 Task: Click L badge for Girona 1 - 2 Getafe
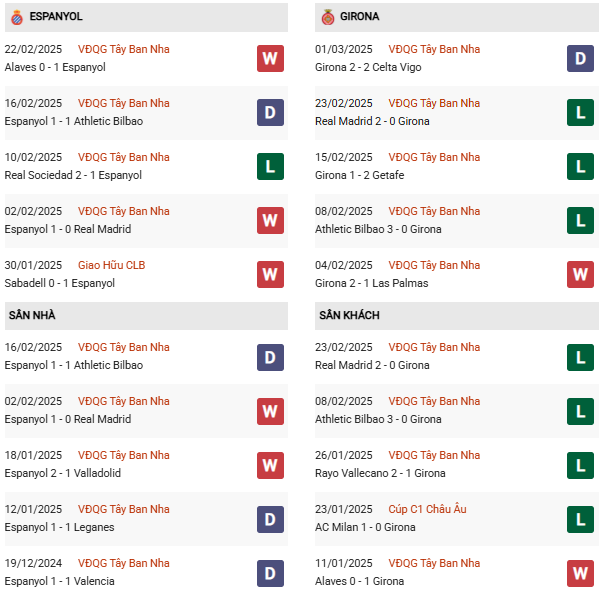pyautogui.click(x=580, y=166)
